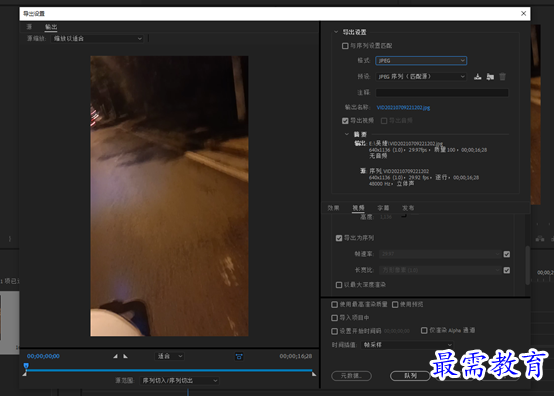554x396 pixels.
Task: Click the 队列 button
Action: tap(410, 376)
